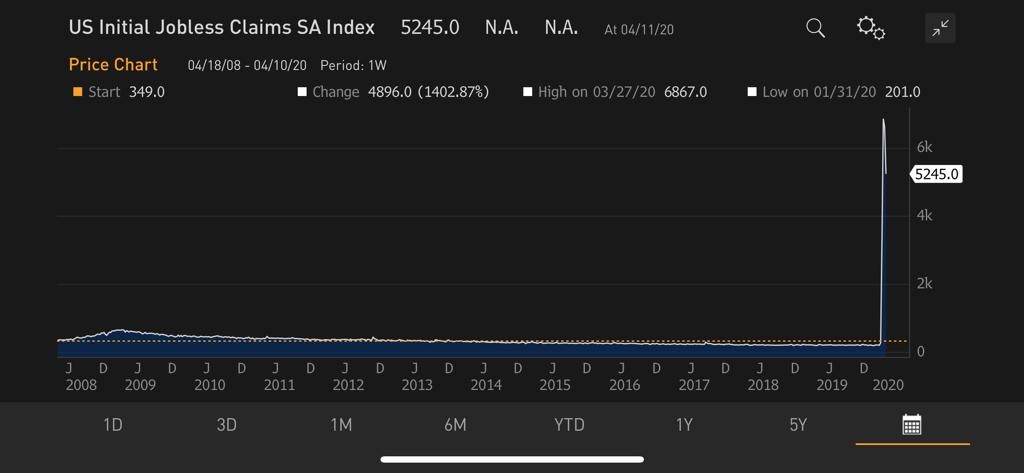Image resolution: width=1024 pixels, height=473 pixels.
Task: Click the white High legend square
Action: point(528,92)
